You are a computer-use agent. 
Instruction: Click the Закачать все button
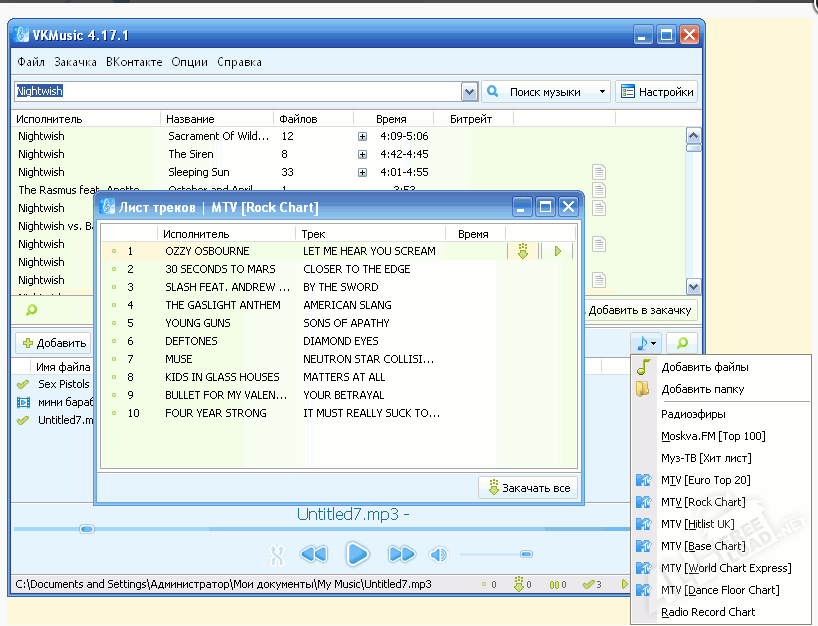point(529,488)
